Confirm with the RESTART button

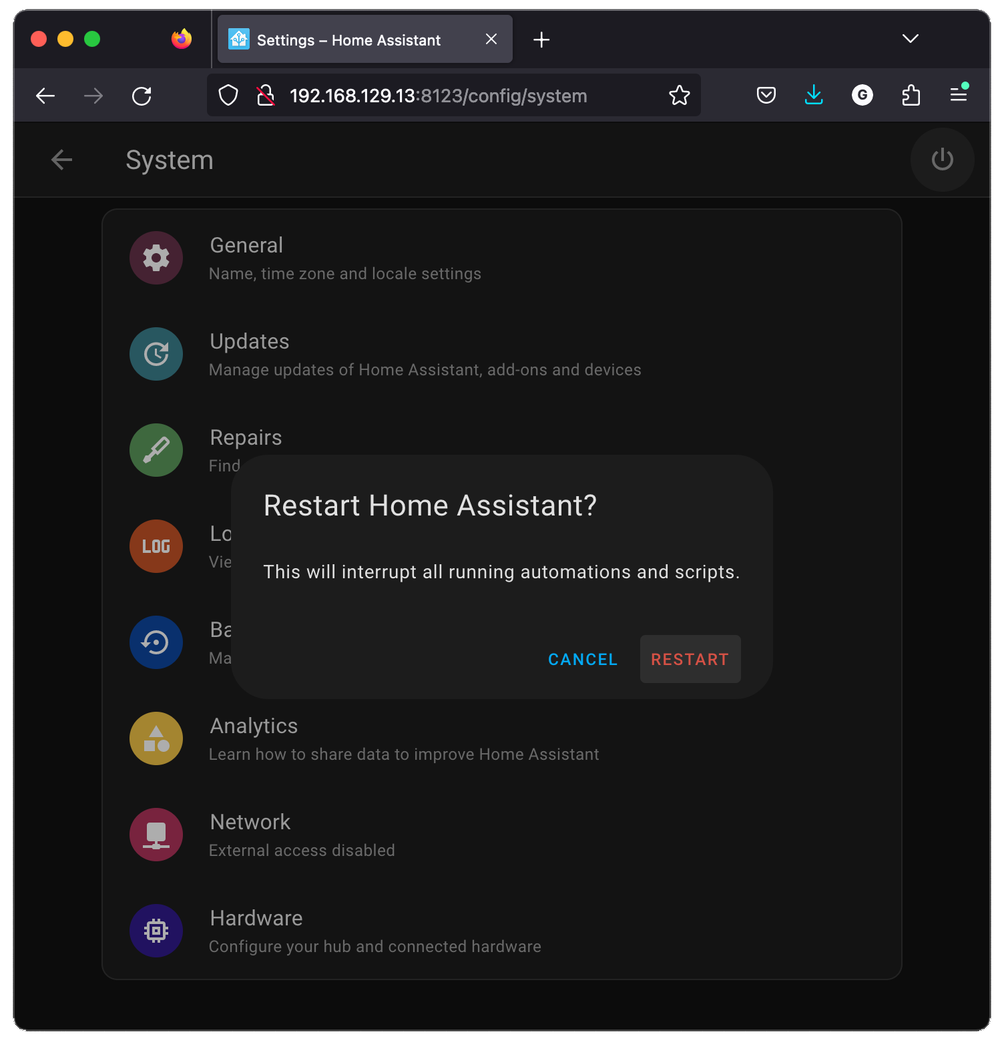[x=690, y=659]
